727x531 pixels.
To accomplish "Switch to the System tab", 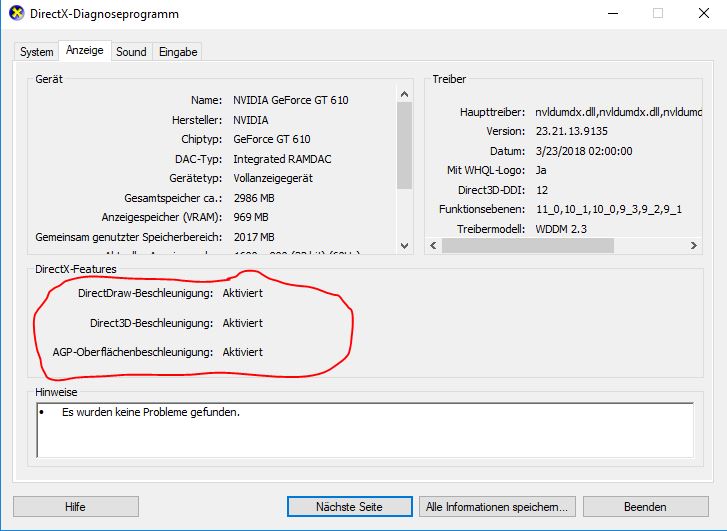I will pyautogui.click(x=36, y=51).
